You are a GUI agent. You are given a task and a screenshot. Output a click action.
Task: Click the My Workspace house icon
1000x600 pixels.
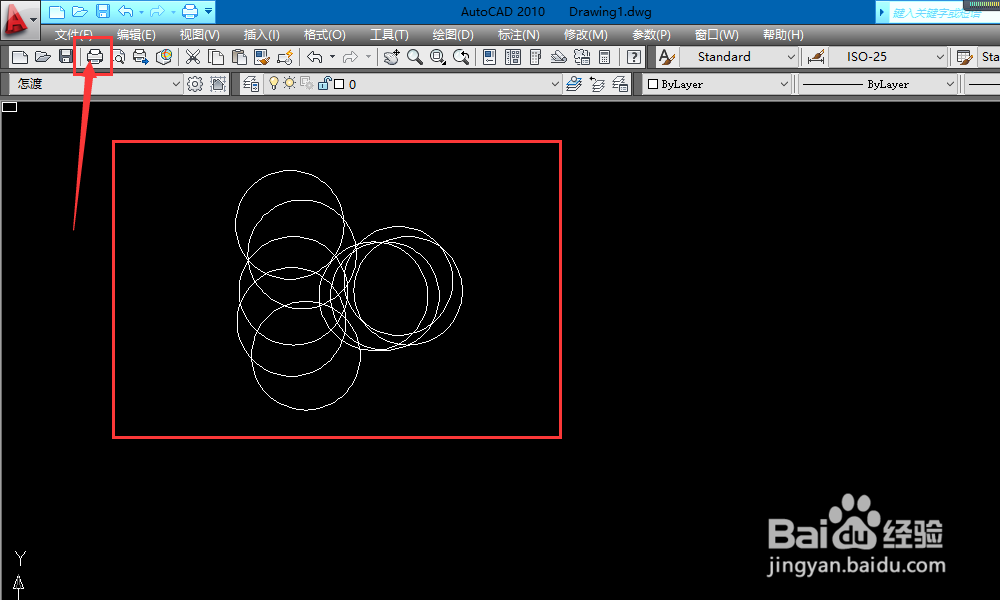(x=218, y=84)
